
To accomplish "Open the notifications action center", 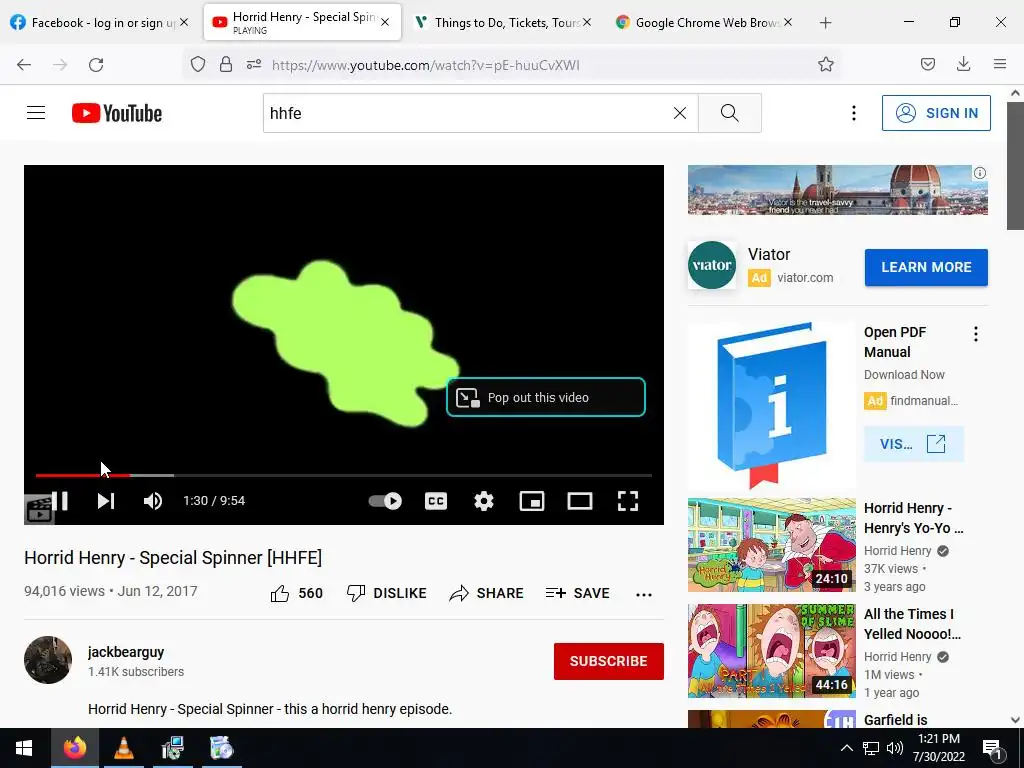I will (x=992, y=748).
